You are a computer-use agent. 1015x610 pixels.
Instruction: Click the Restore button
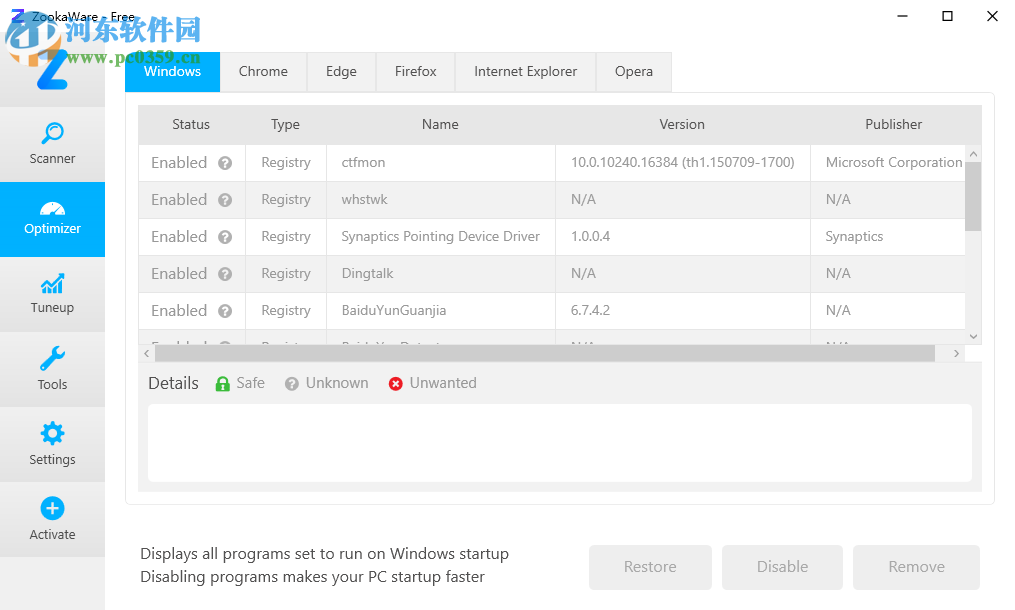[650, 567]
